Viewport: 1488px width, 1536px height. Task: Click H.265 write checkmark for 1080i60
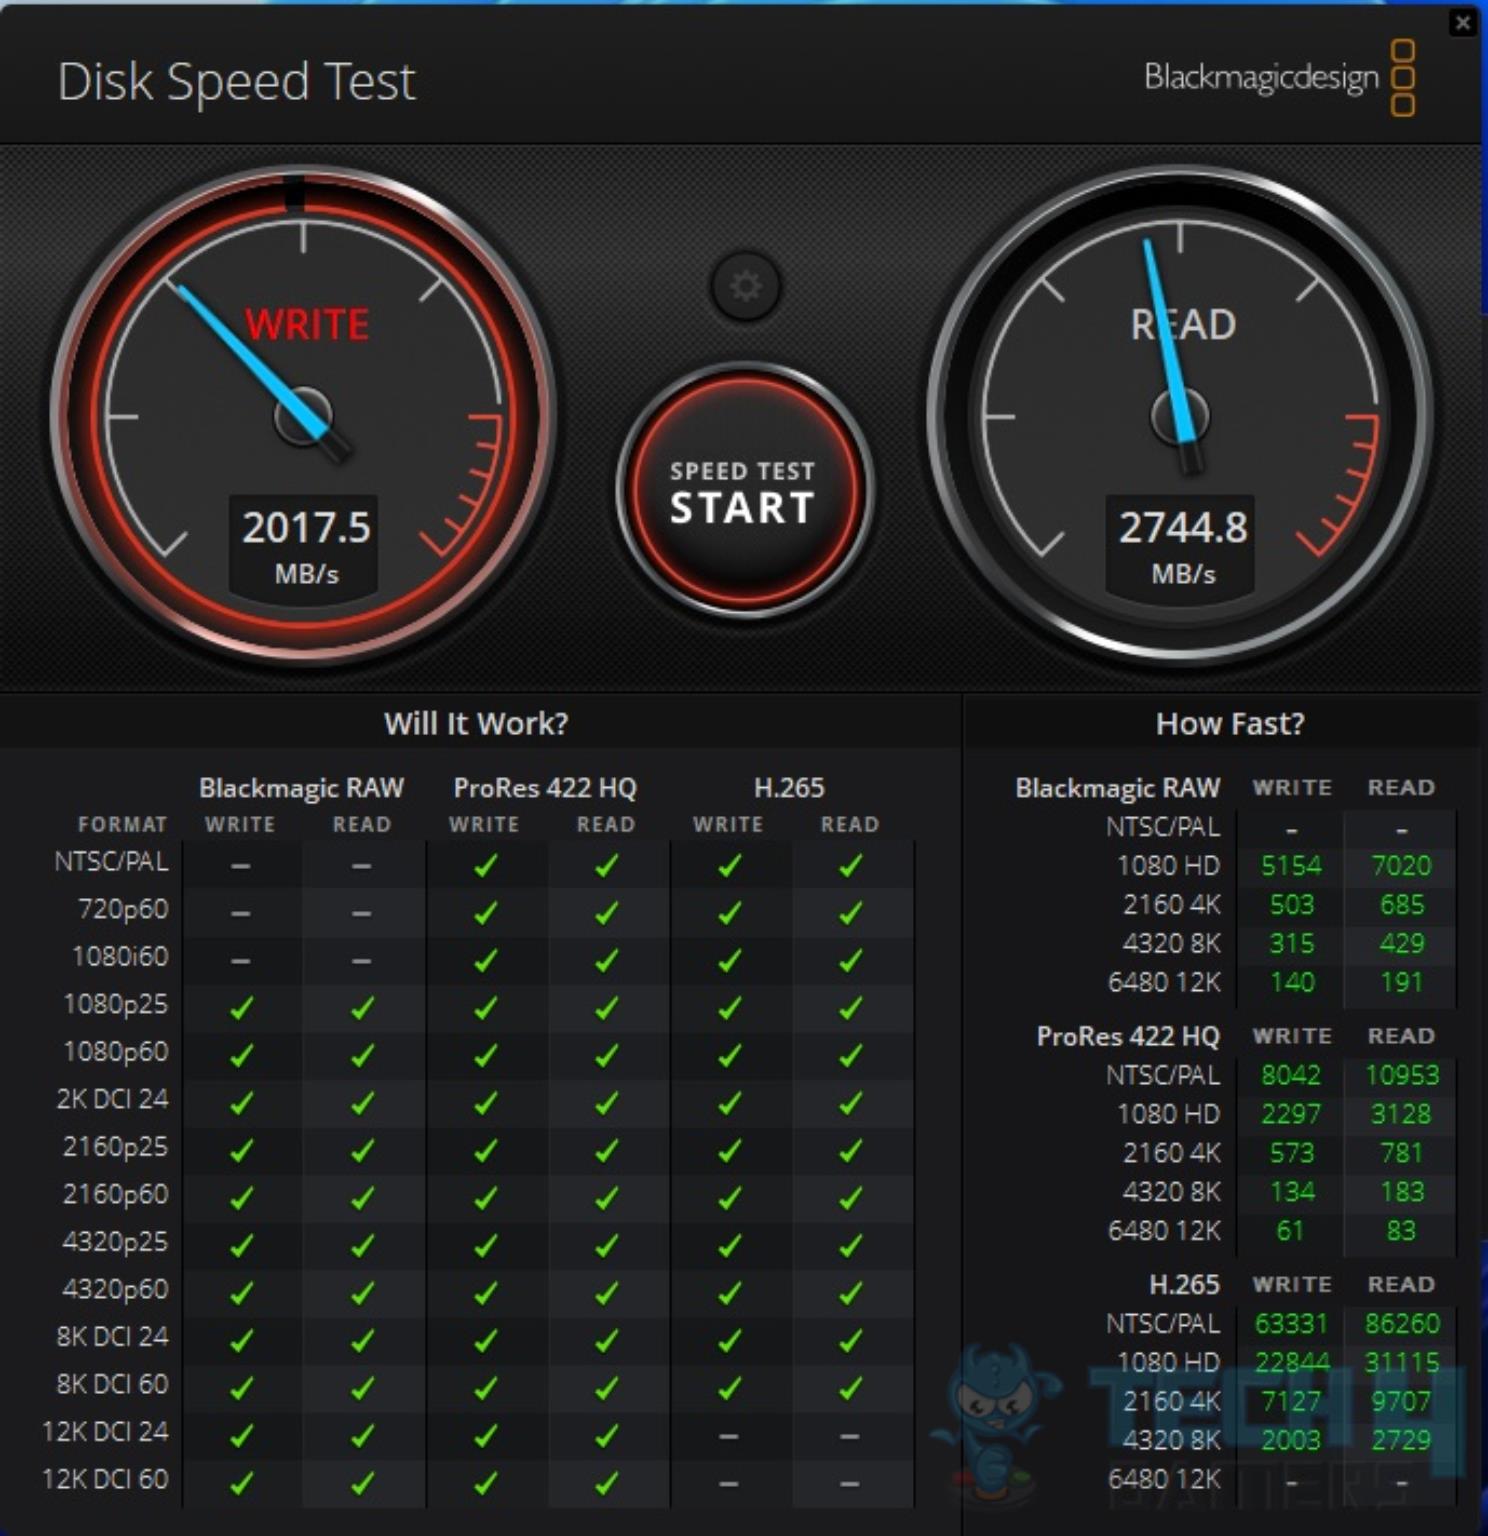729,960
